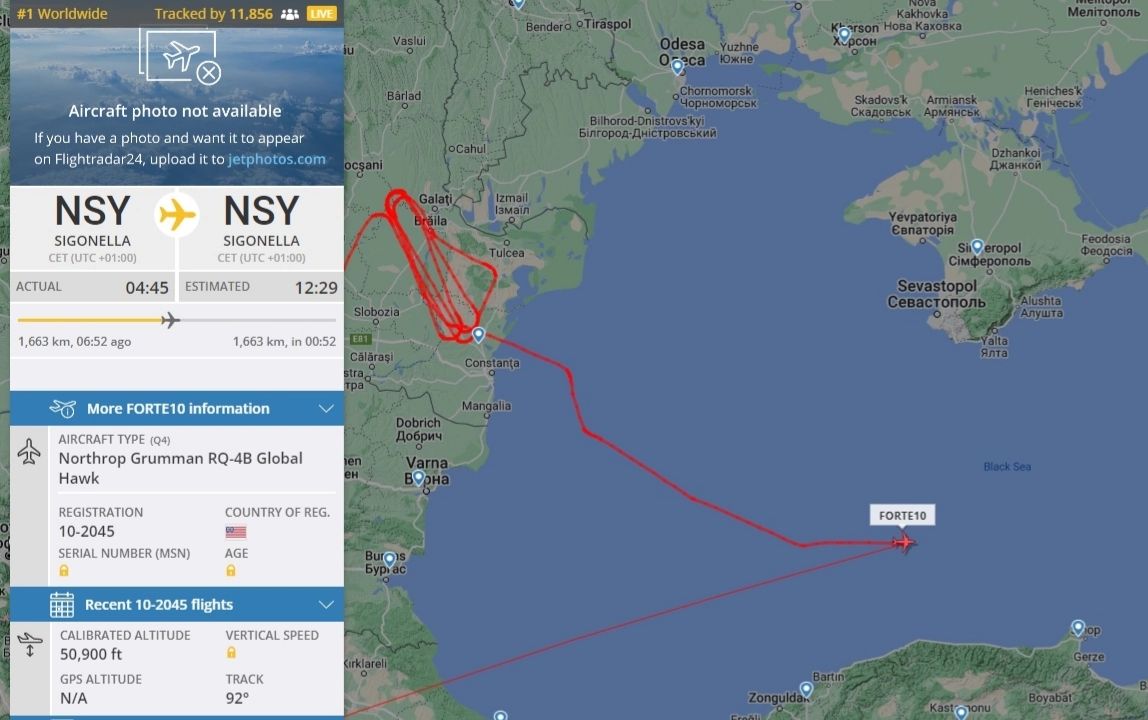The height and width of the screenshot is (720, 1148).
Task: Click the chevron beside More FORTE10 information
Action: 326,409
